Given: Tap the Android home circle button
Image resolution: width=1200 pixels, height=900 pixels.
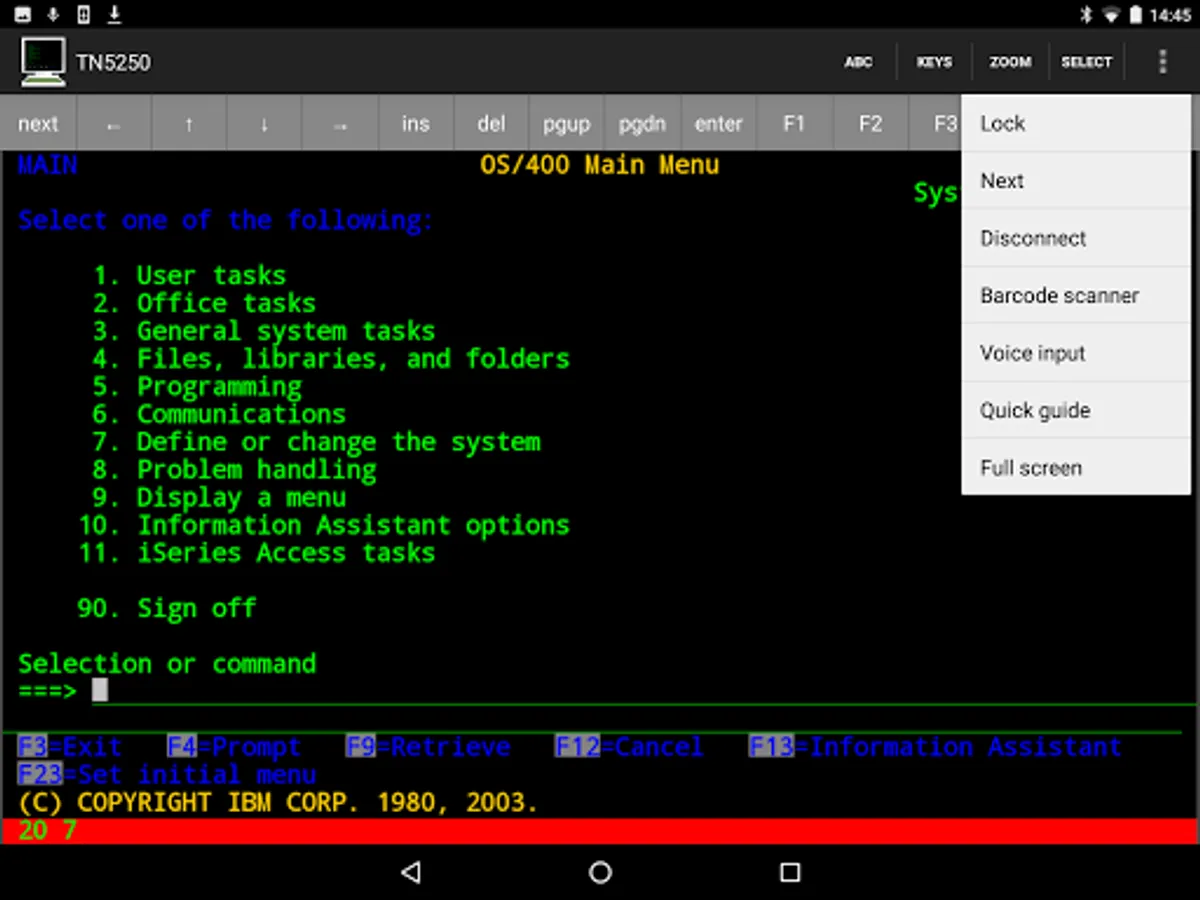Looking at the screenshot, I should (x=600, y=872).
